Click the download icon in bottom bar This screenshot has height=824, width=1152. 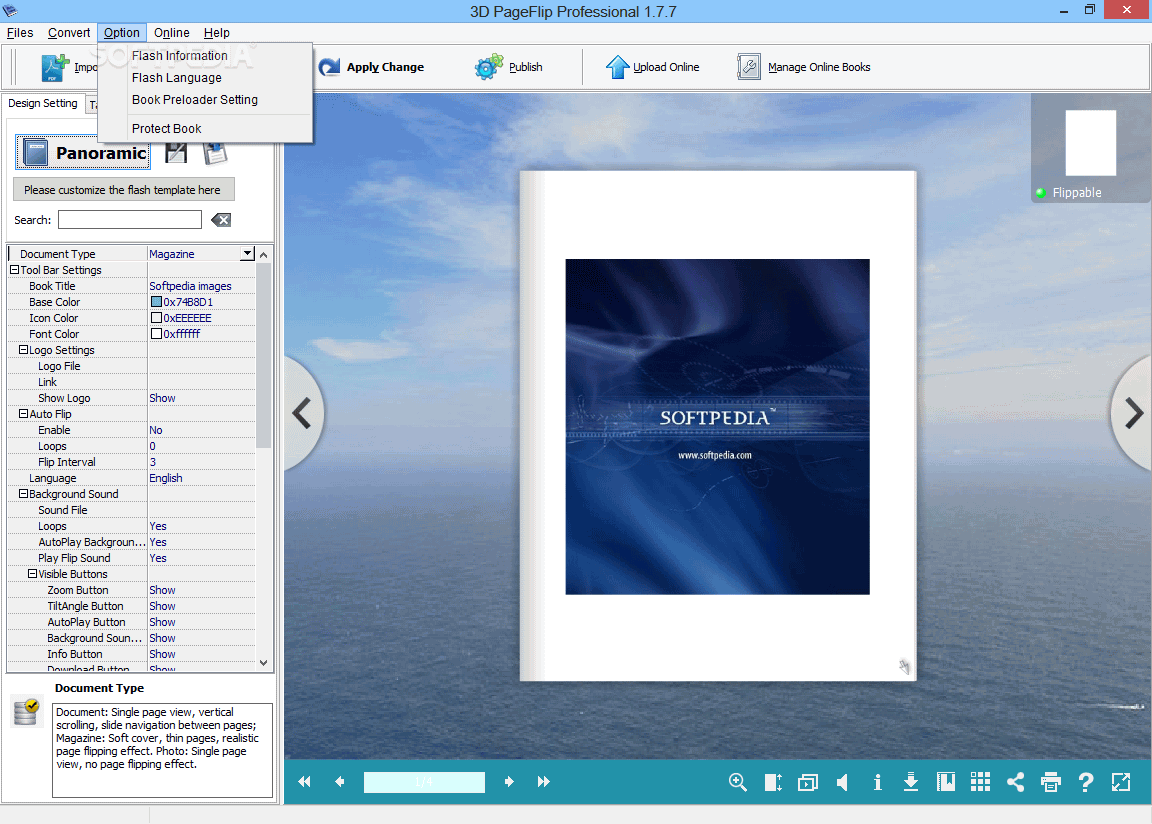coord(911,782)
